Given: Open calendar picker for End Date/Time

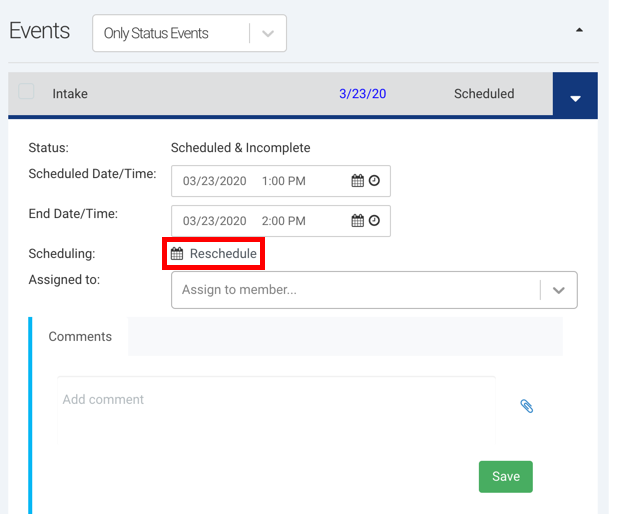Looking at the screenshot, I should pos(357,221).
